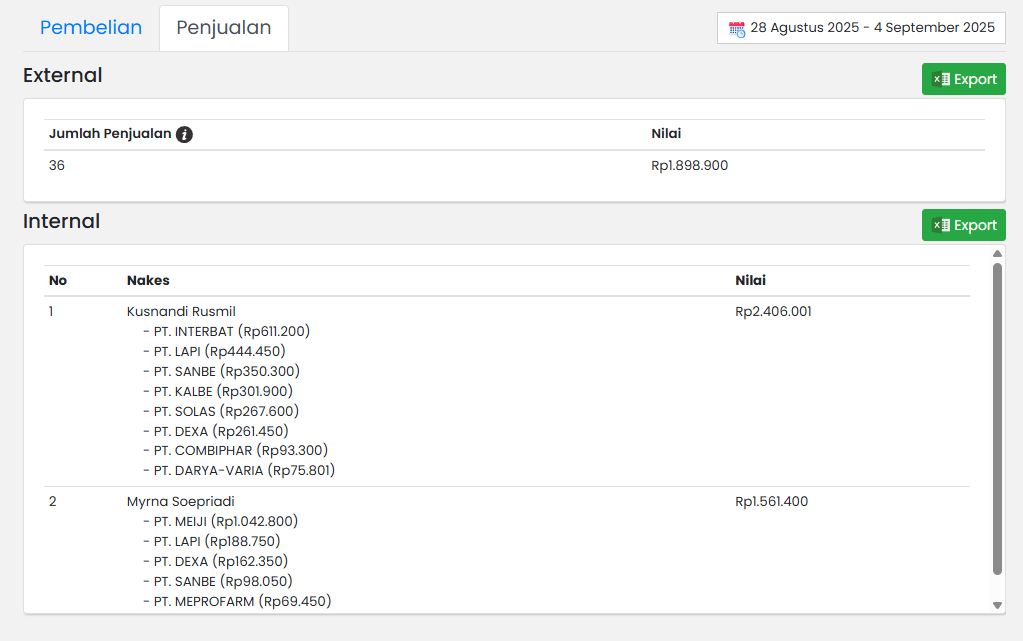Switch to the Pembelian tab
This screenshot has height=641, width=1023.
91,28
